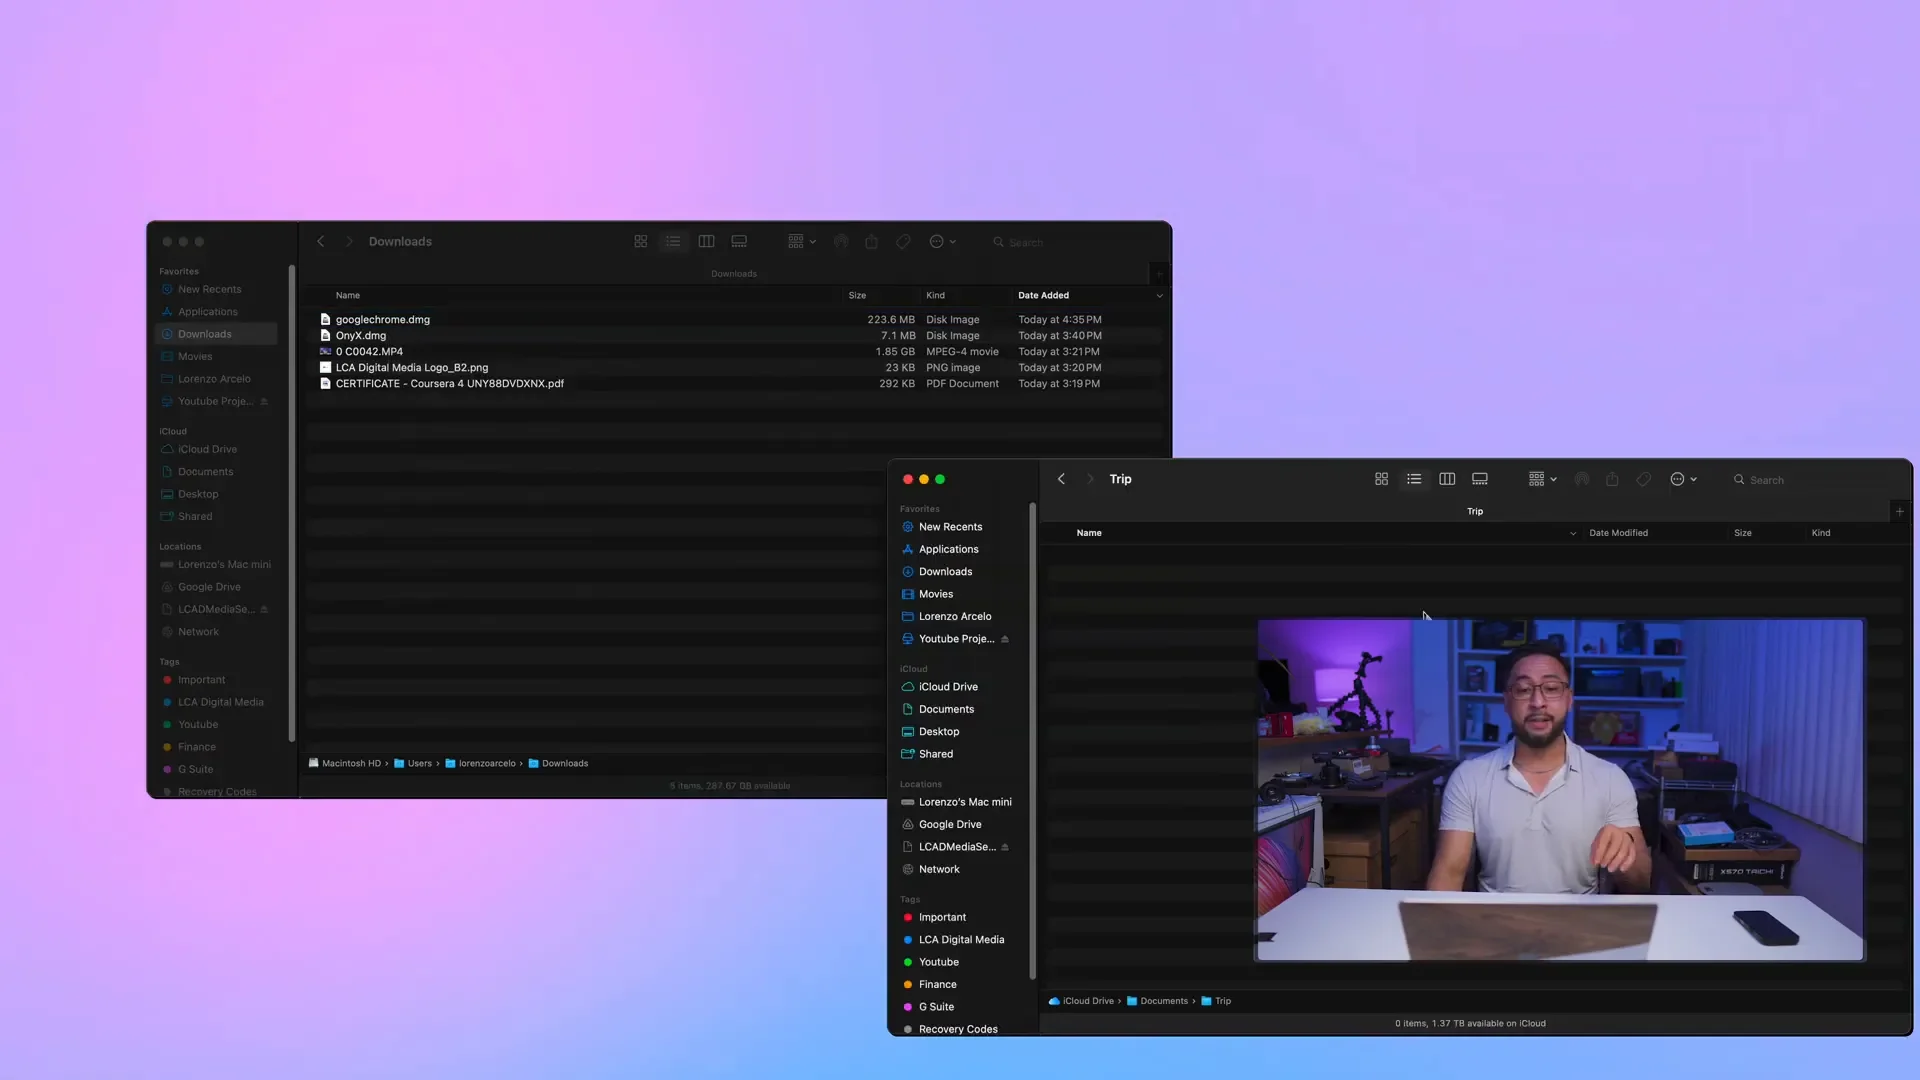Select the blue LCA Digital Media tag in Trip sidebar
This screenshot has height=1080, width=1920.
coord(961,940)
